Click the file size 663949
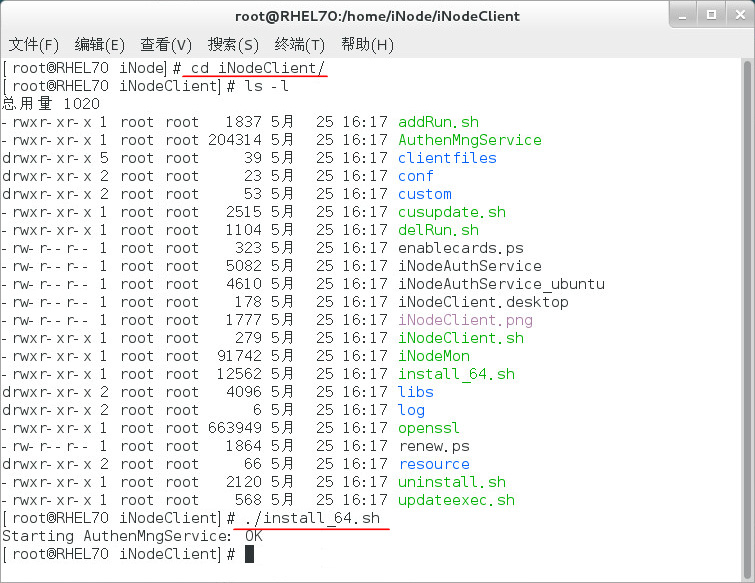 (x=234, y=428)
